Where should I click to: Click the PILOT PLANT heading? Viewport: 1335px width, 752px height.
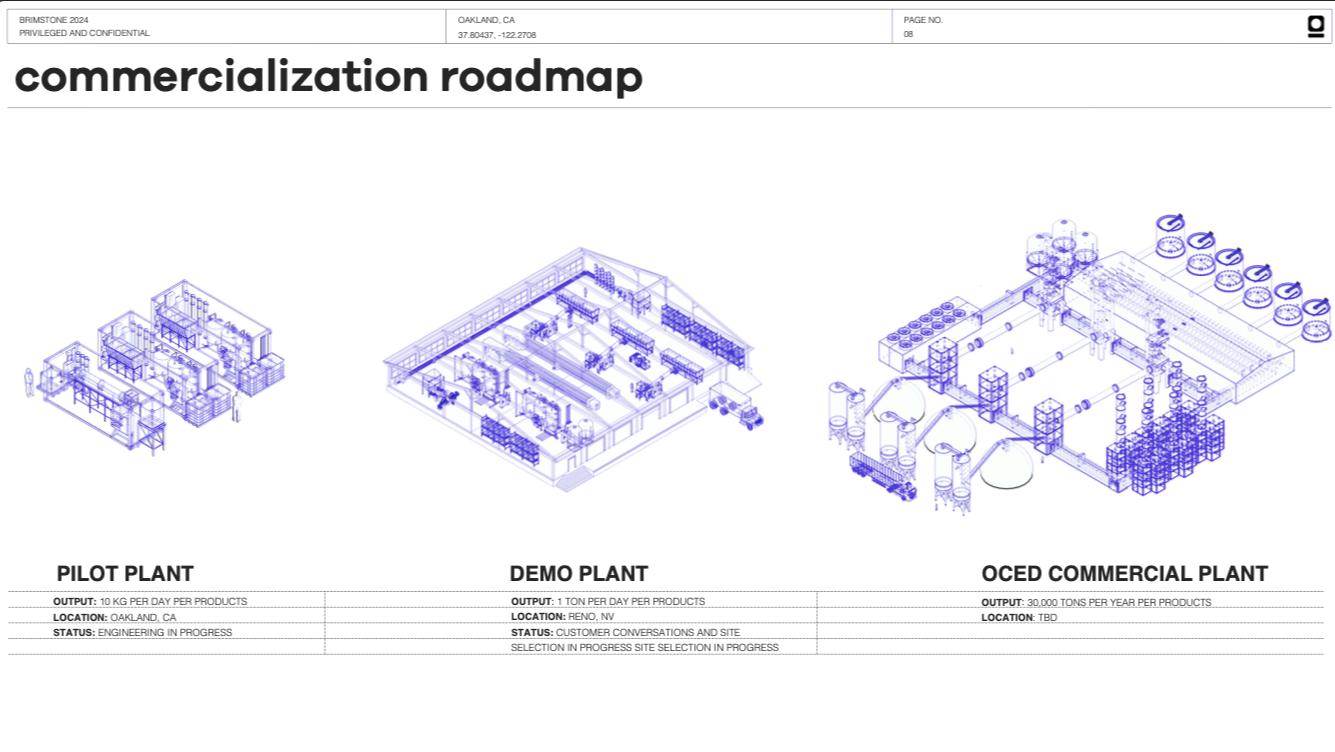pos(124,573)
